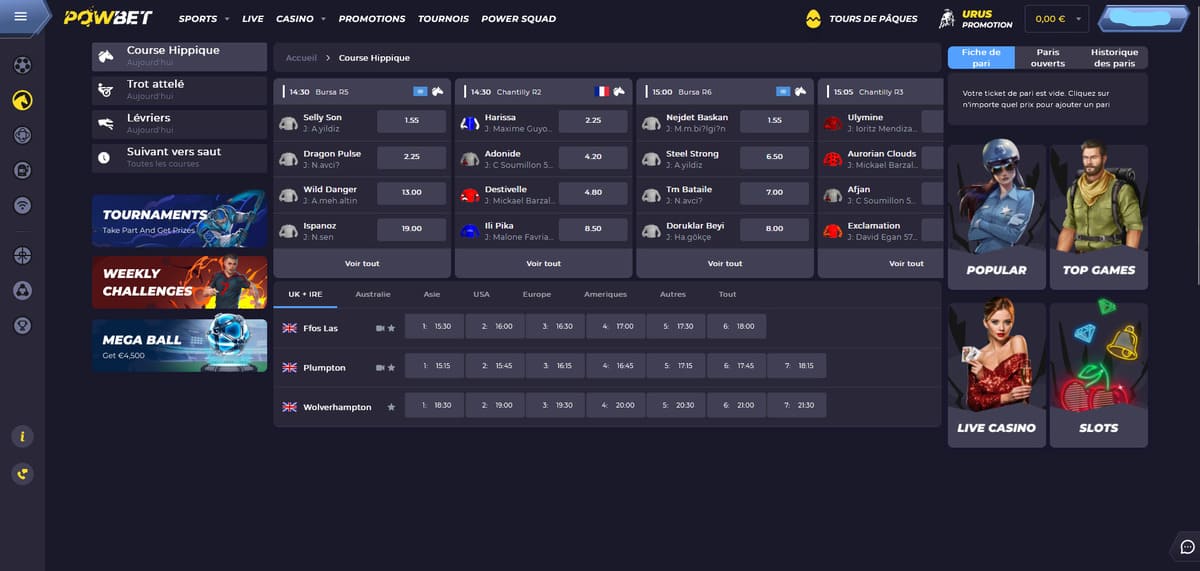
Task: Click the Tours de Pâques egg icon
Action: tap(814, 18)
